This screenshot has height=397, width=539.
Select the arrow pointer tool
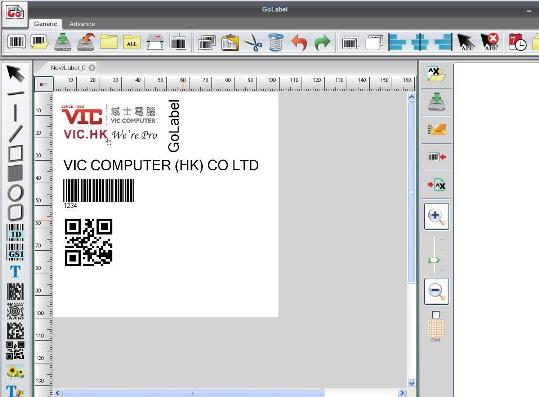tap(15, 73)
